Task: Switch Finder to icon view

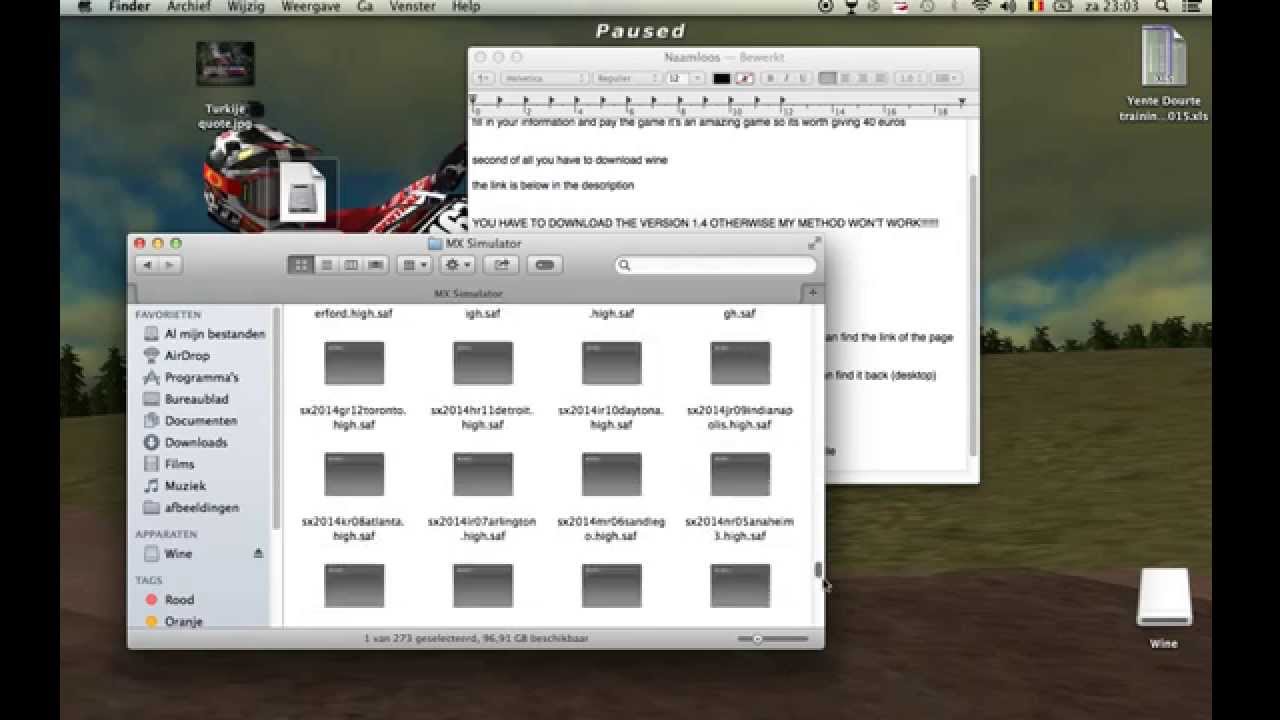Action: coord(300,265)
